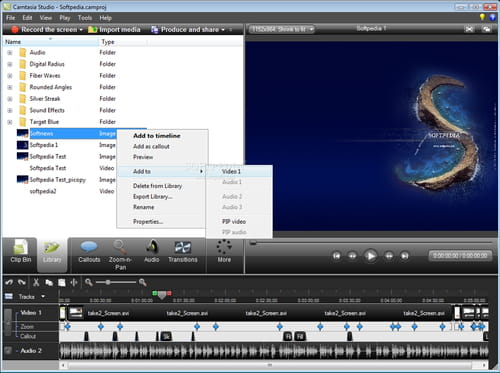Open the Produce and share dropdown arrow

pyautogui.click(x=223, y=30)
